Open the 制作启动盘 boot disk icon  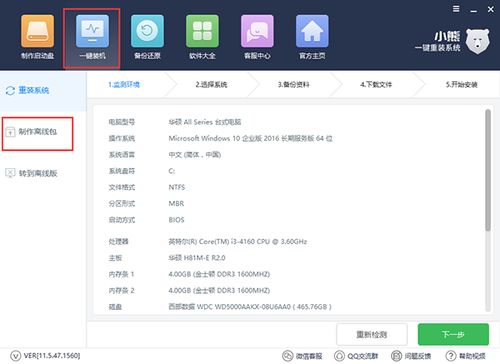point(37,31)
